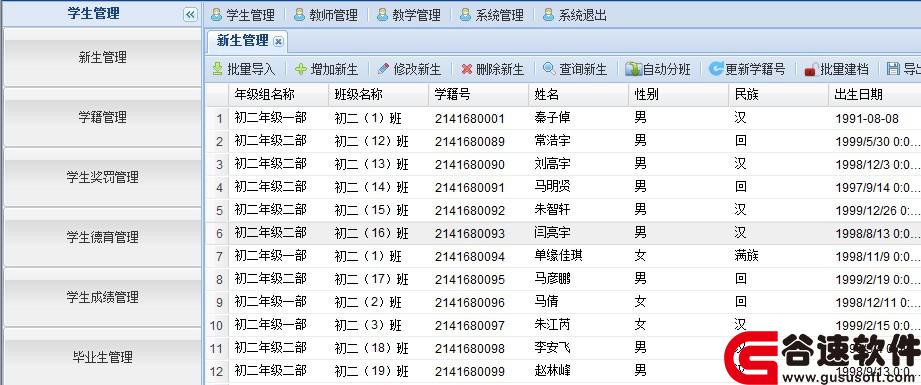Click the green plus 增加新生 icon
Screen dimensions: 921x385
[x=301, y=69]
